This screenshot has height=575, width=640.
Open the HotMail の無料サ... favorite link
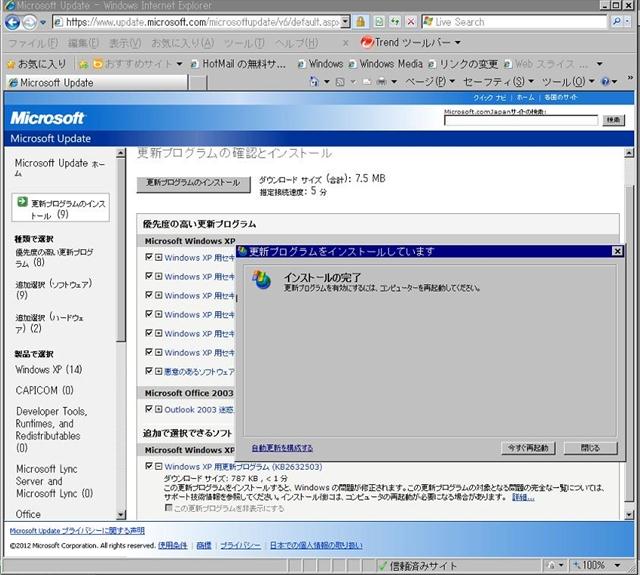[238, 64]
